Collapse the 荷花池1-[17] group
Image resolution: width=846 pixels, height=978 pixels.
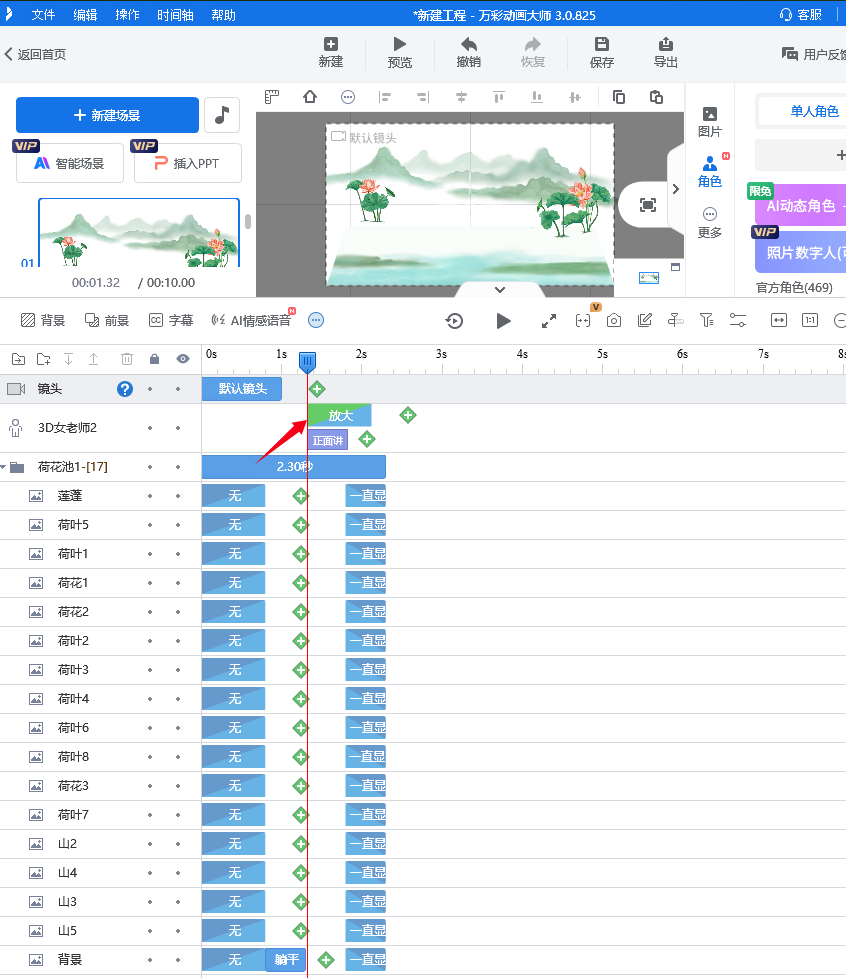[4, 467]
